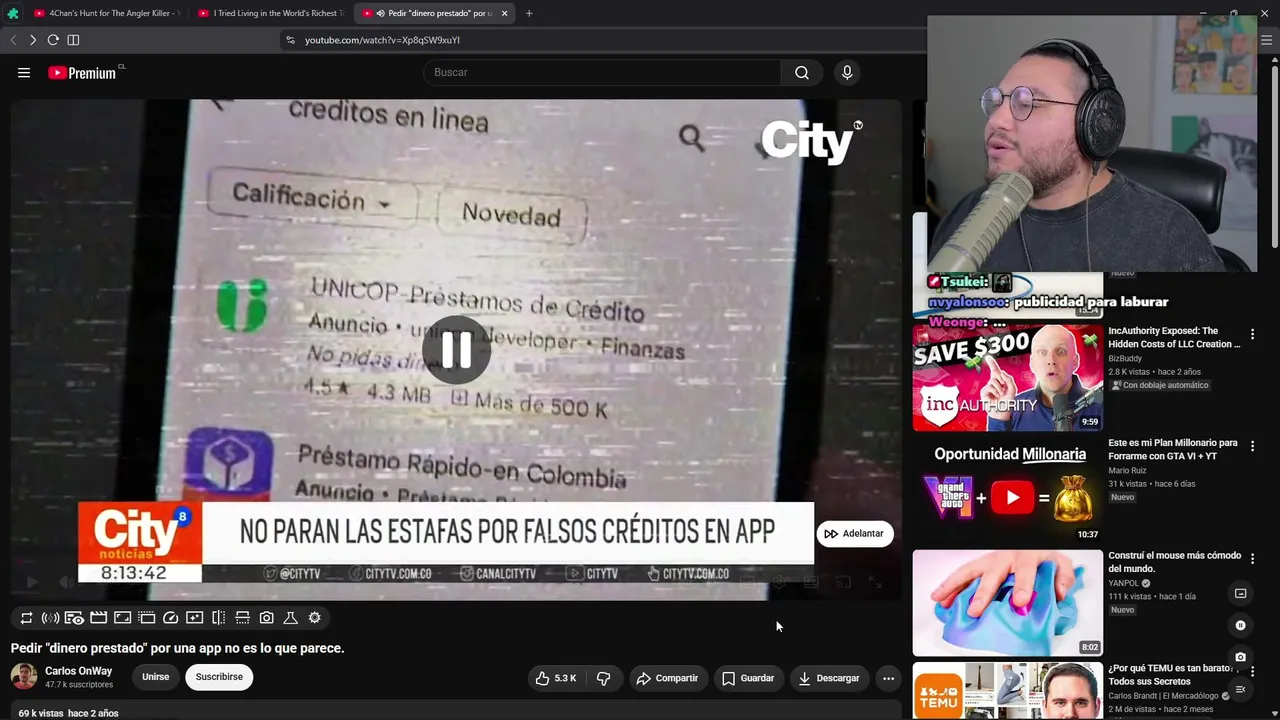Open options for the IncAuthority Exposed video
1280x720 pixels.
pyautogui.click(x=1252, y=334)
